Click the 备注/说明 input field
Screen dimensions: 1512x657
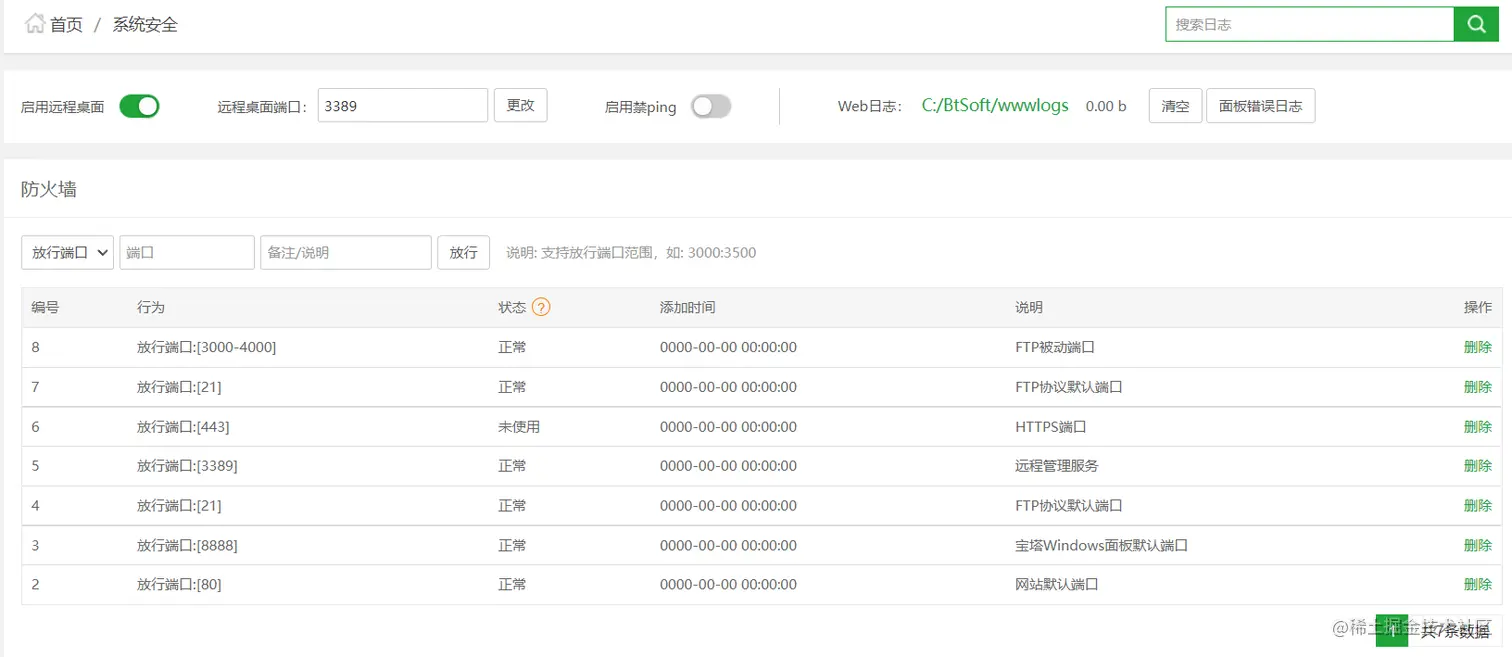click(346, 253)
